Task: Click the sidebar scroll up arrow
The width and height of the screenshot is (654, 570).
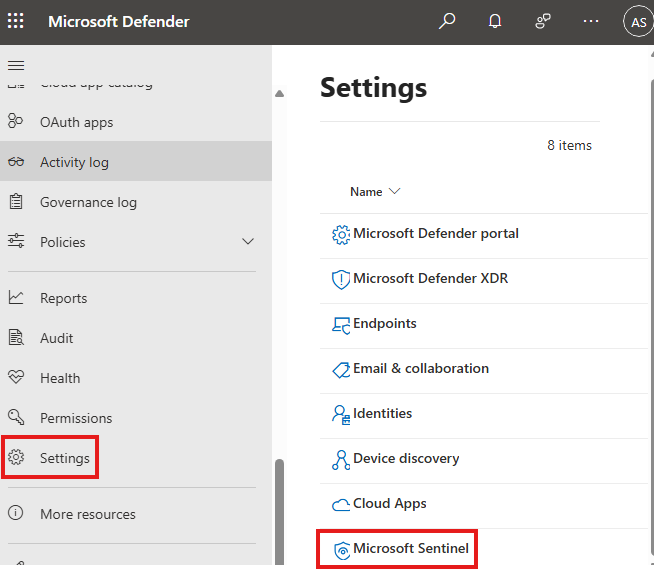Action: (x=279, y=93)
